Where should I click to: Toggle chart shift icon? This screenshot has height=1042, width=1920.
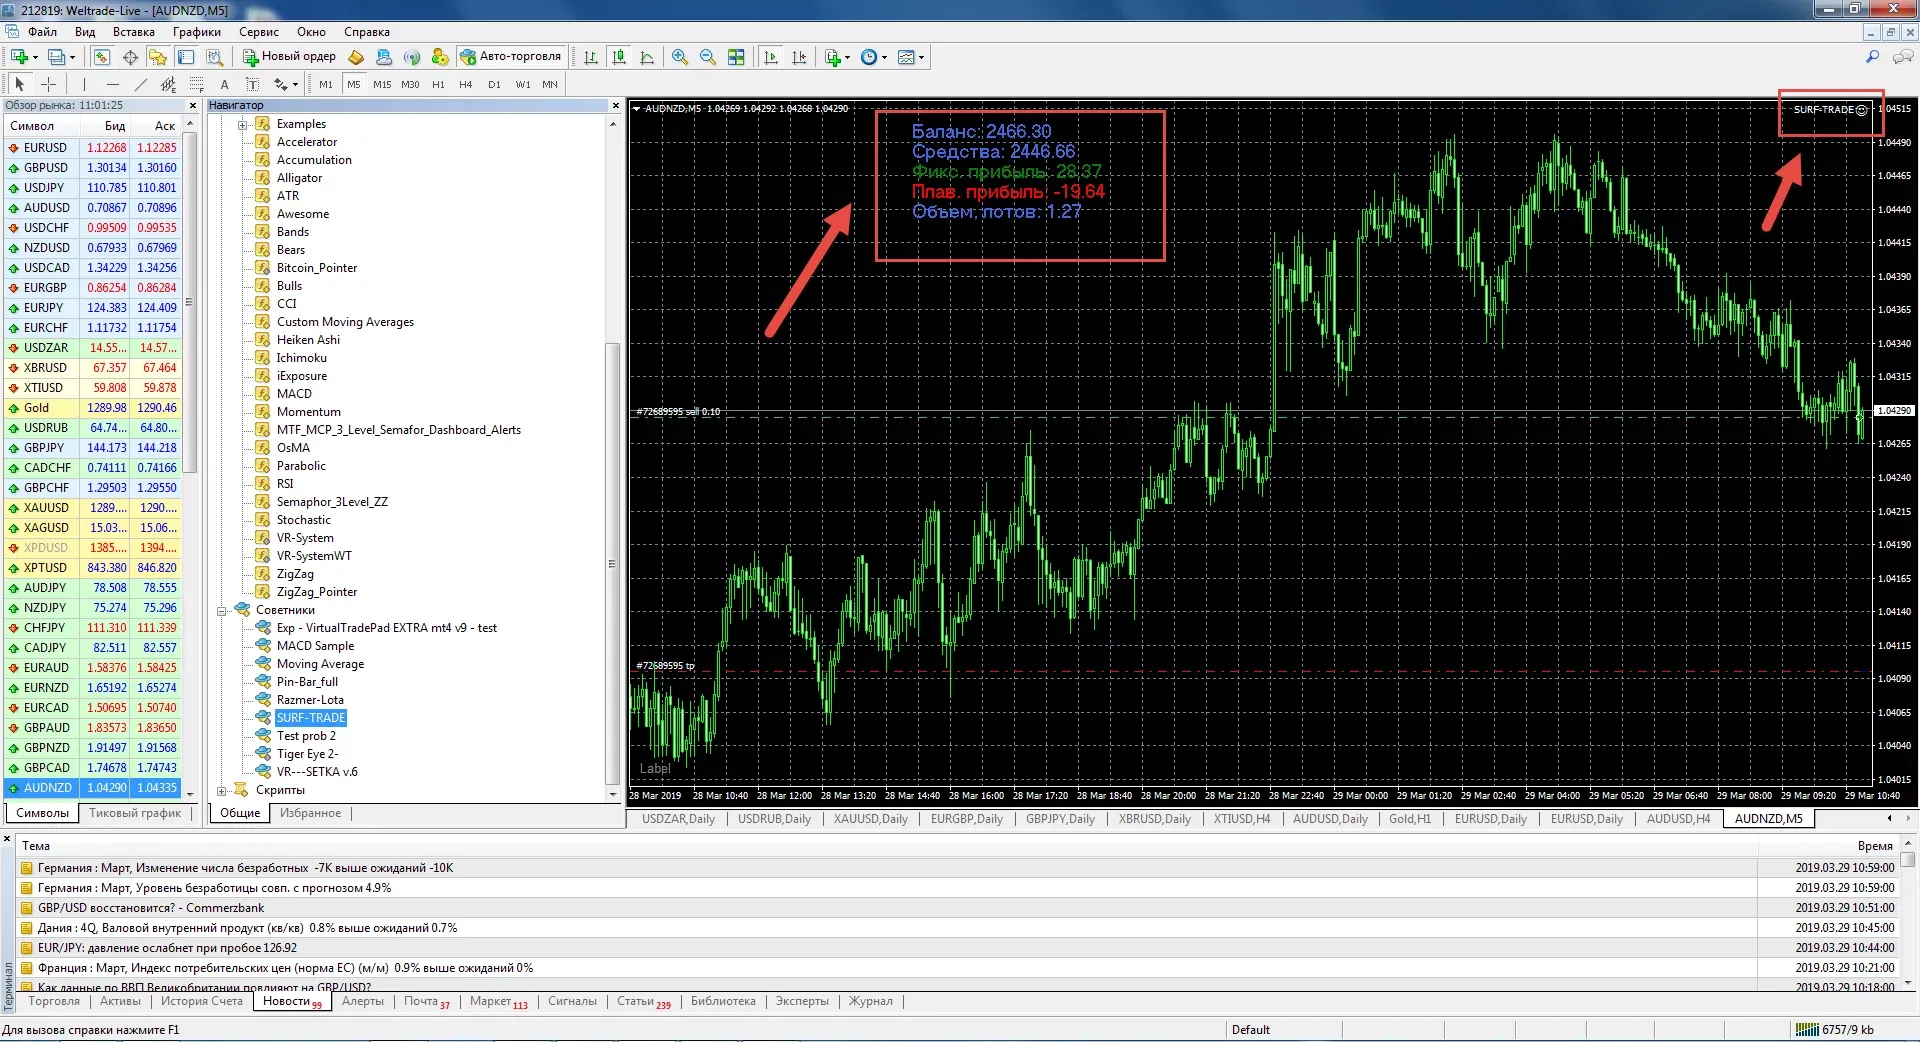tap(798, 57)
